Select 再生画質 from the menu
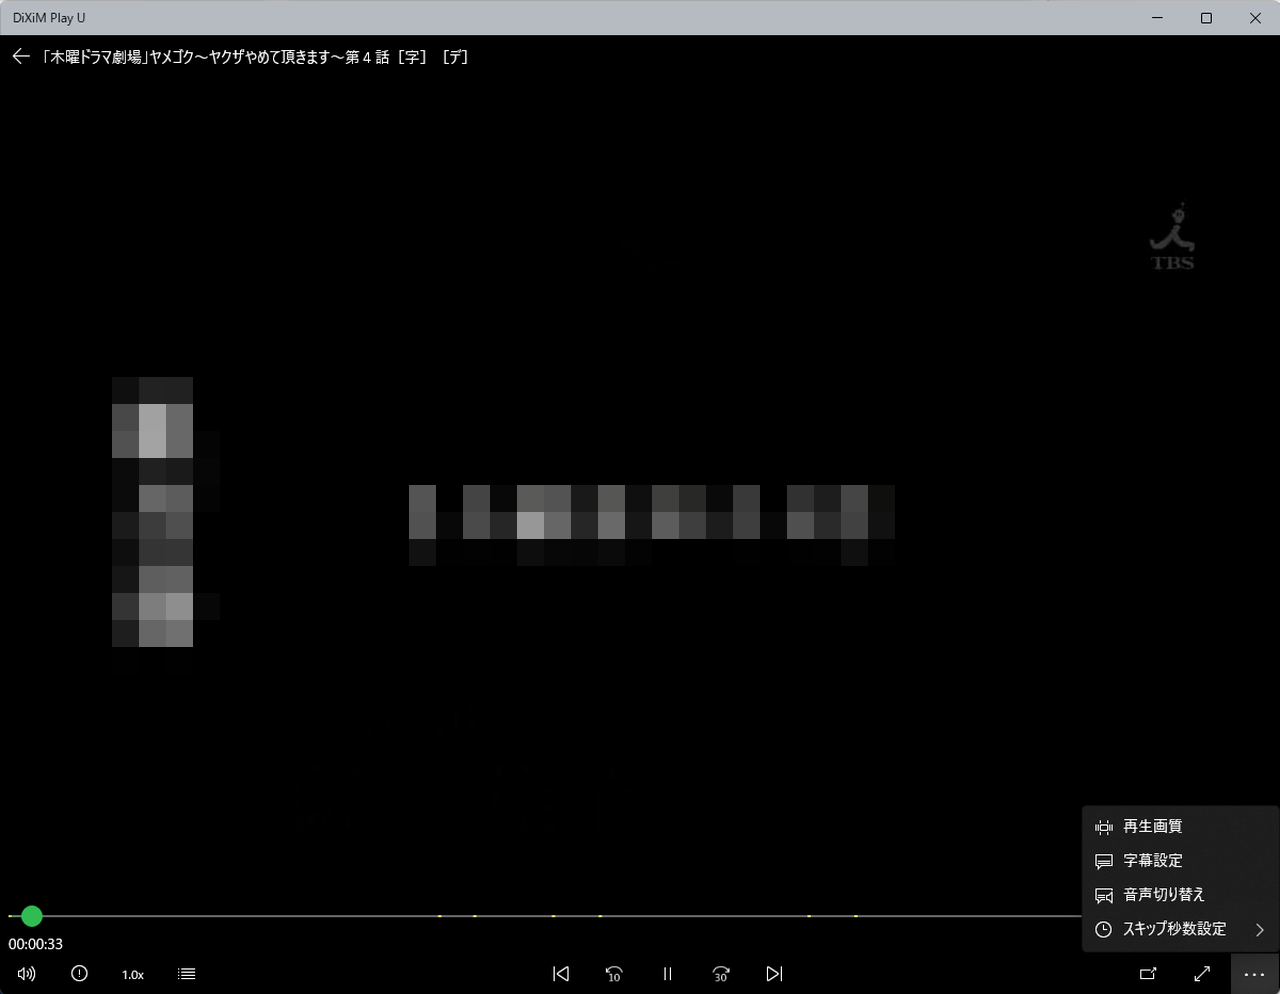 (1152, 827)
